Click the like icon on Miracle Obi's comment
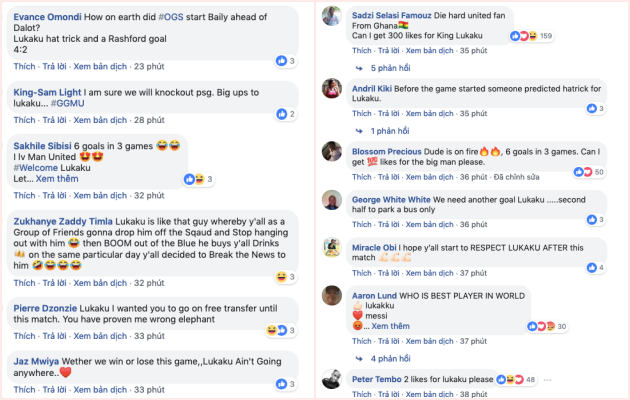The height and width of the screenshot is (400, 630). click(591, 268)
